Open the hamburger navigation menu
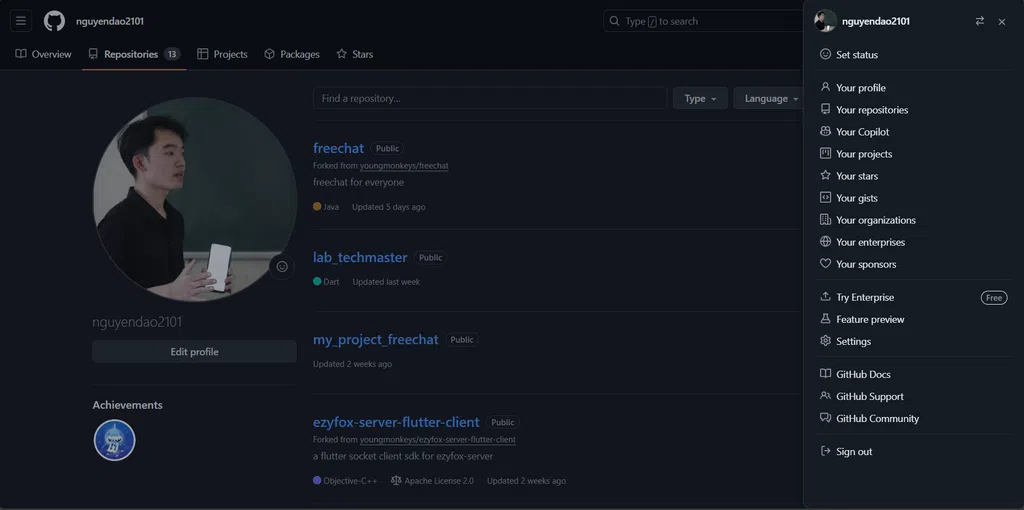Viewport: 1024px width, 510px height. (21, 21)
